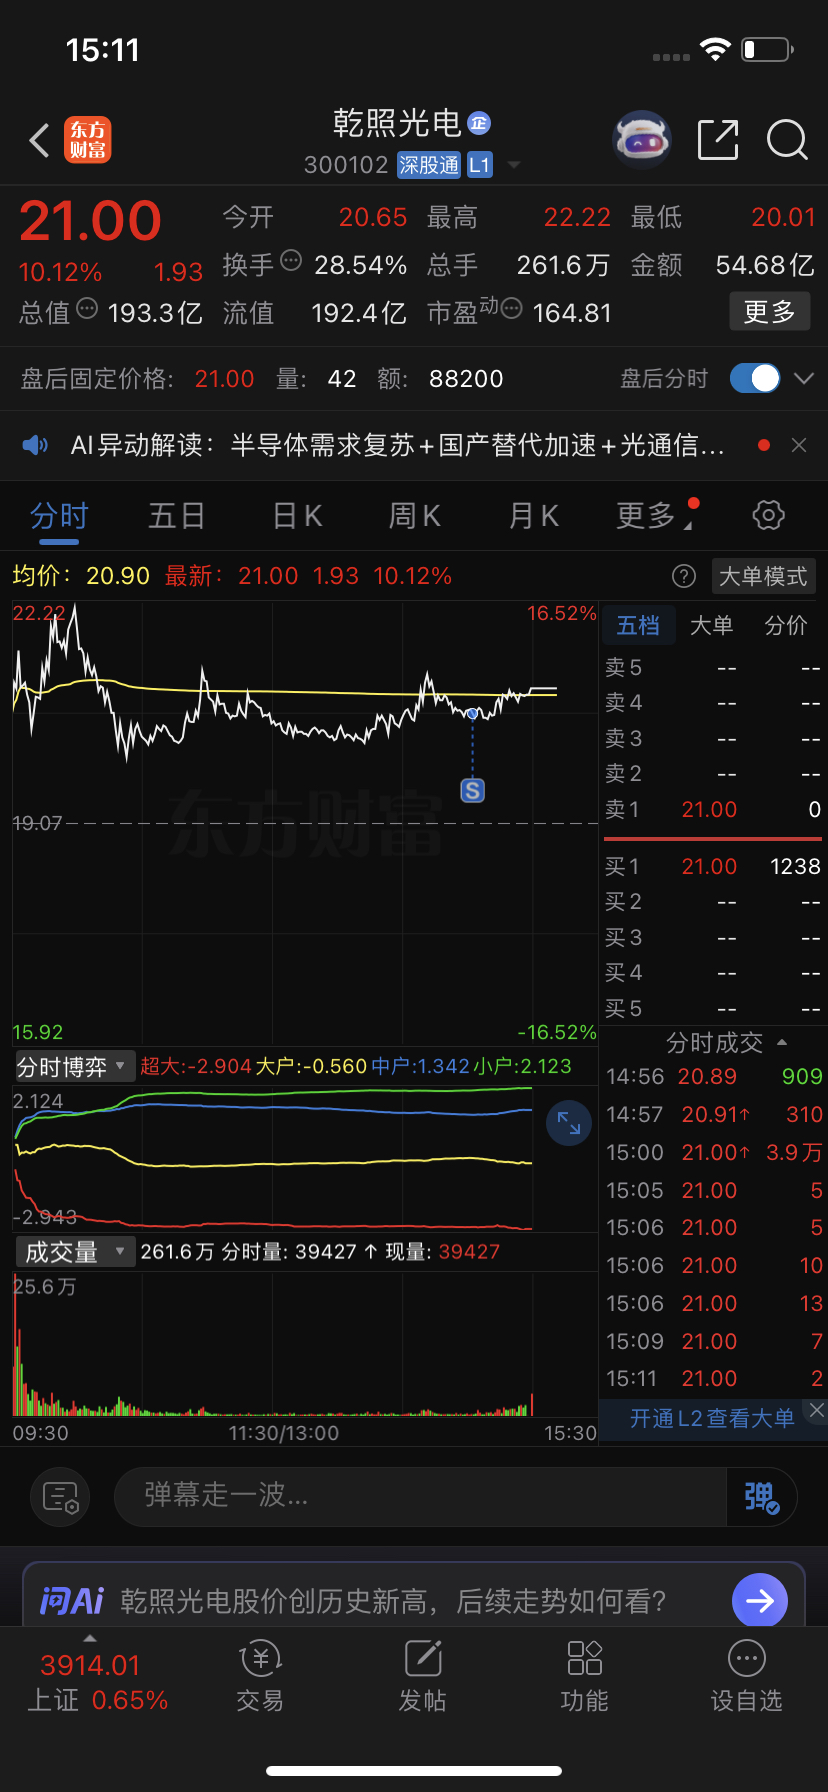Tap the 14:57 20.91 310 trade row

point(714,1114)
